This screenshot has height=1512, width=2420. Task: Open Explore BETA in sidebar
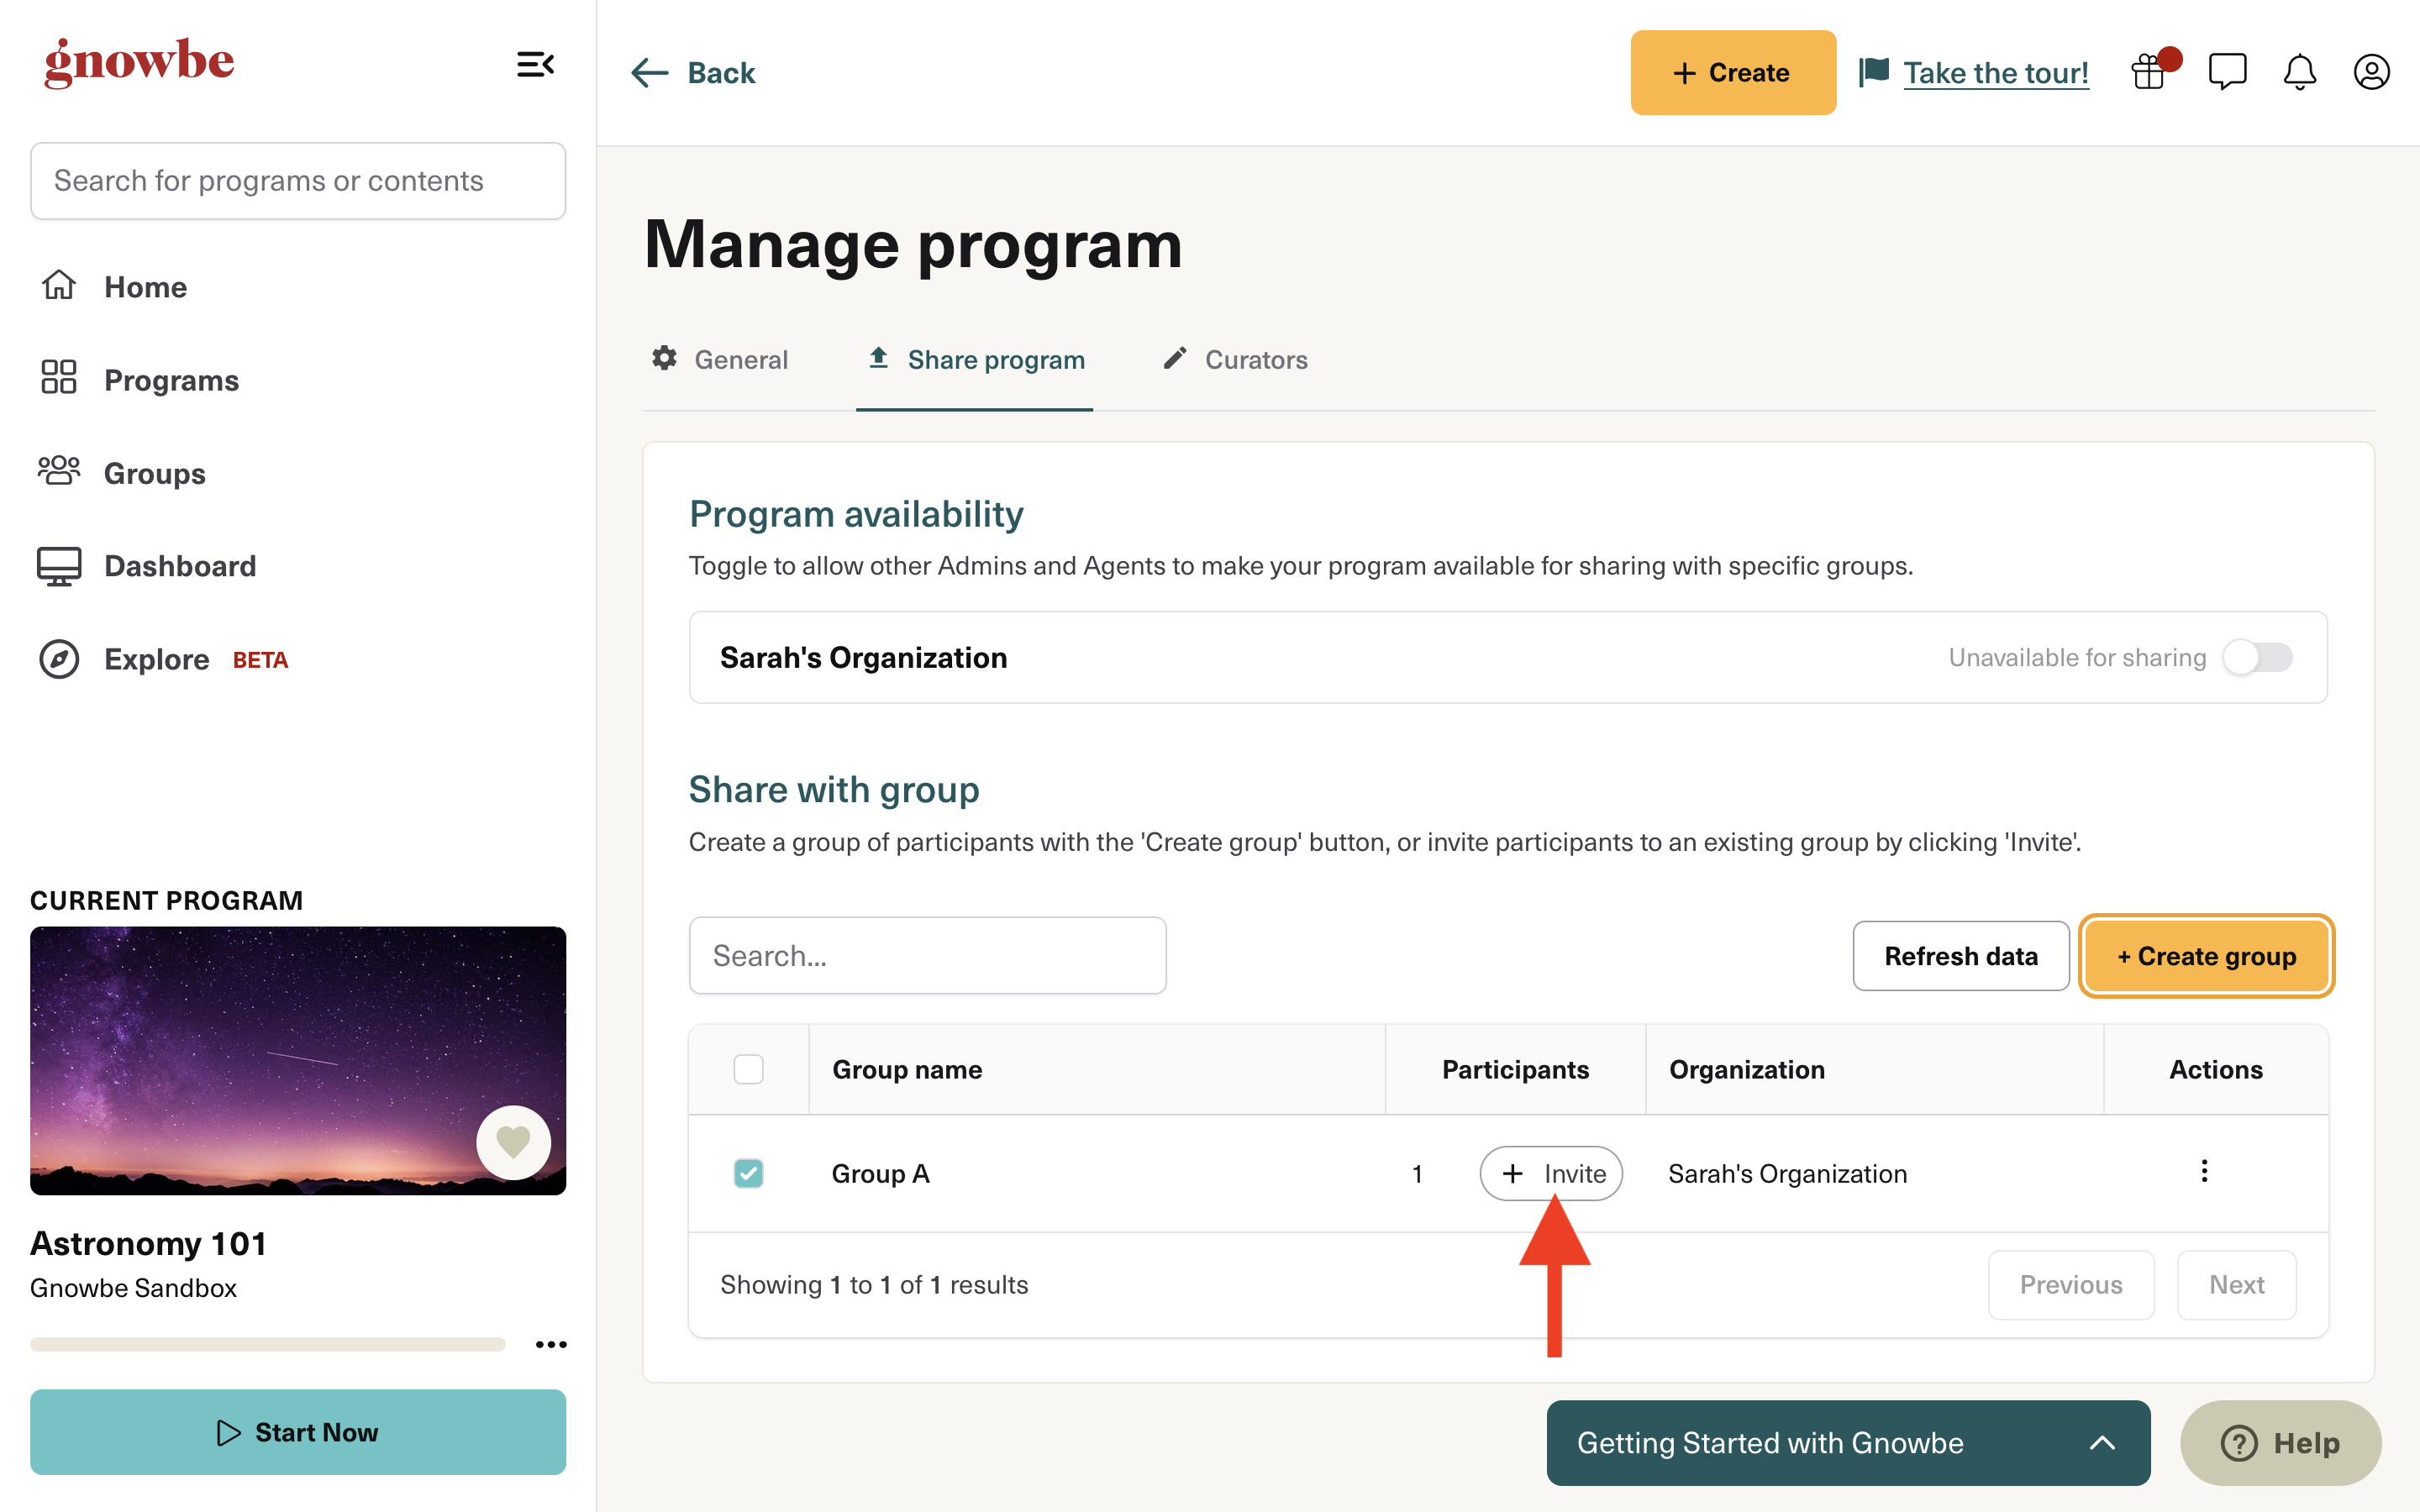pos(164,659)
